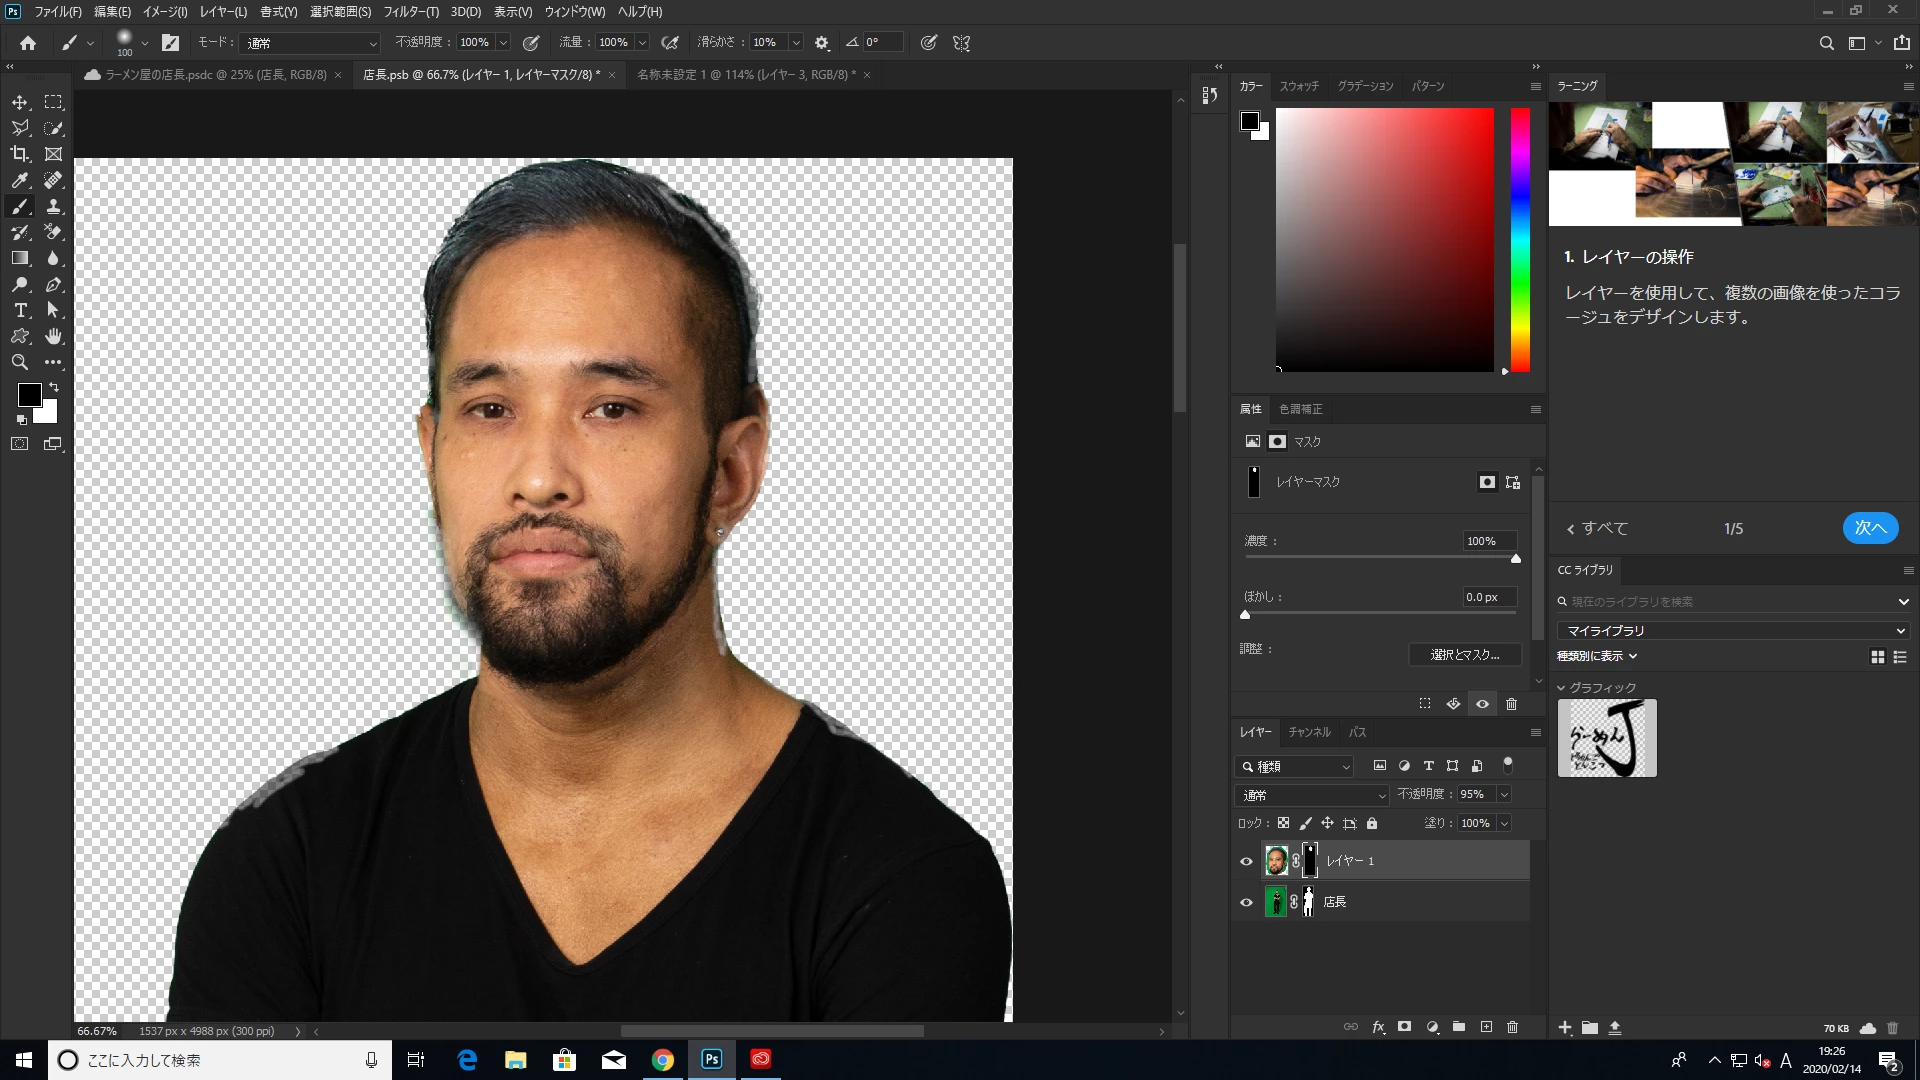Image resolution: width=1920 pixels, height=1080 pixels.
Task: Open the layer blend mode dropdown
Action: (x=1312, y=795)
